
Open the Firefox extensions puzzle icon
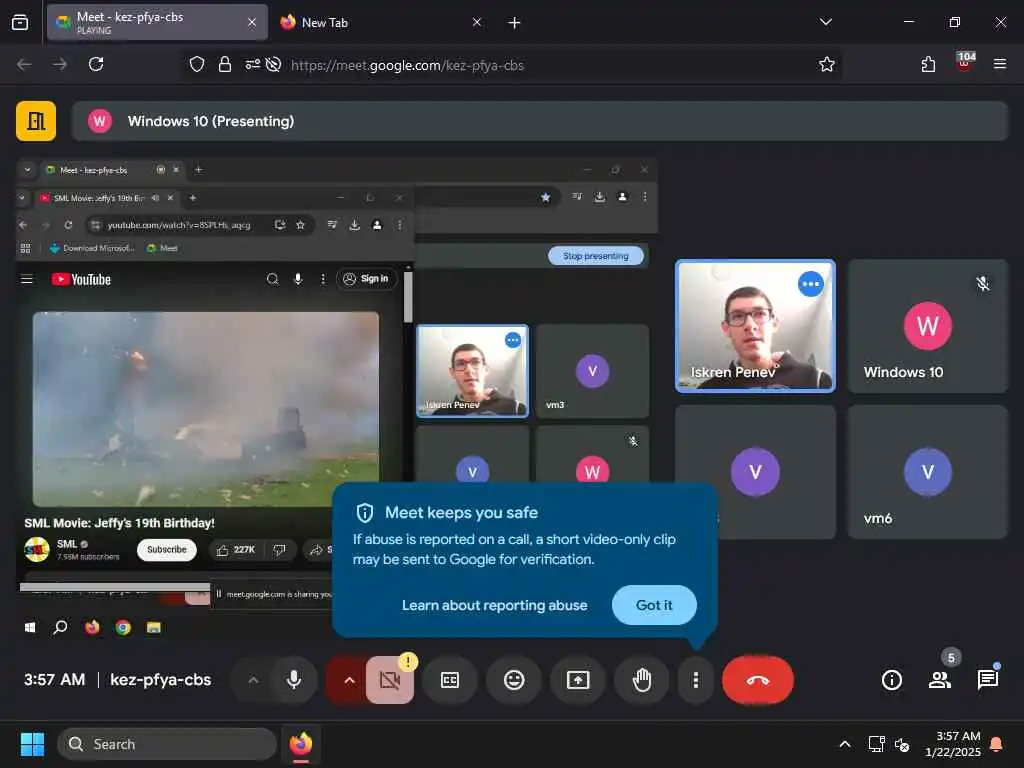(x=928, y=64)
